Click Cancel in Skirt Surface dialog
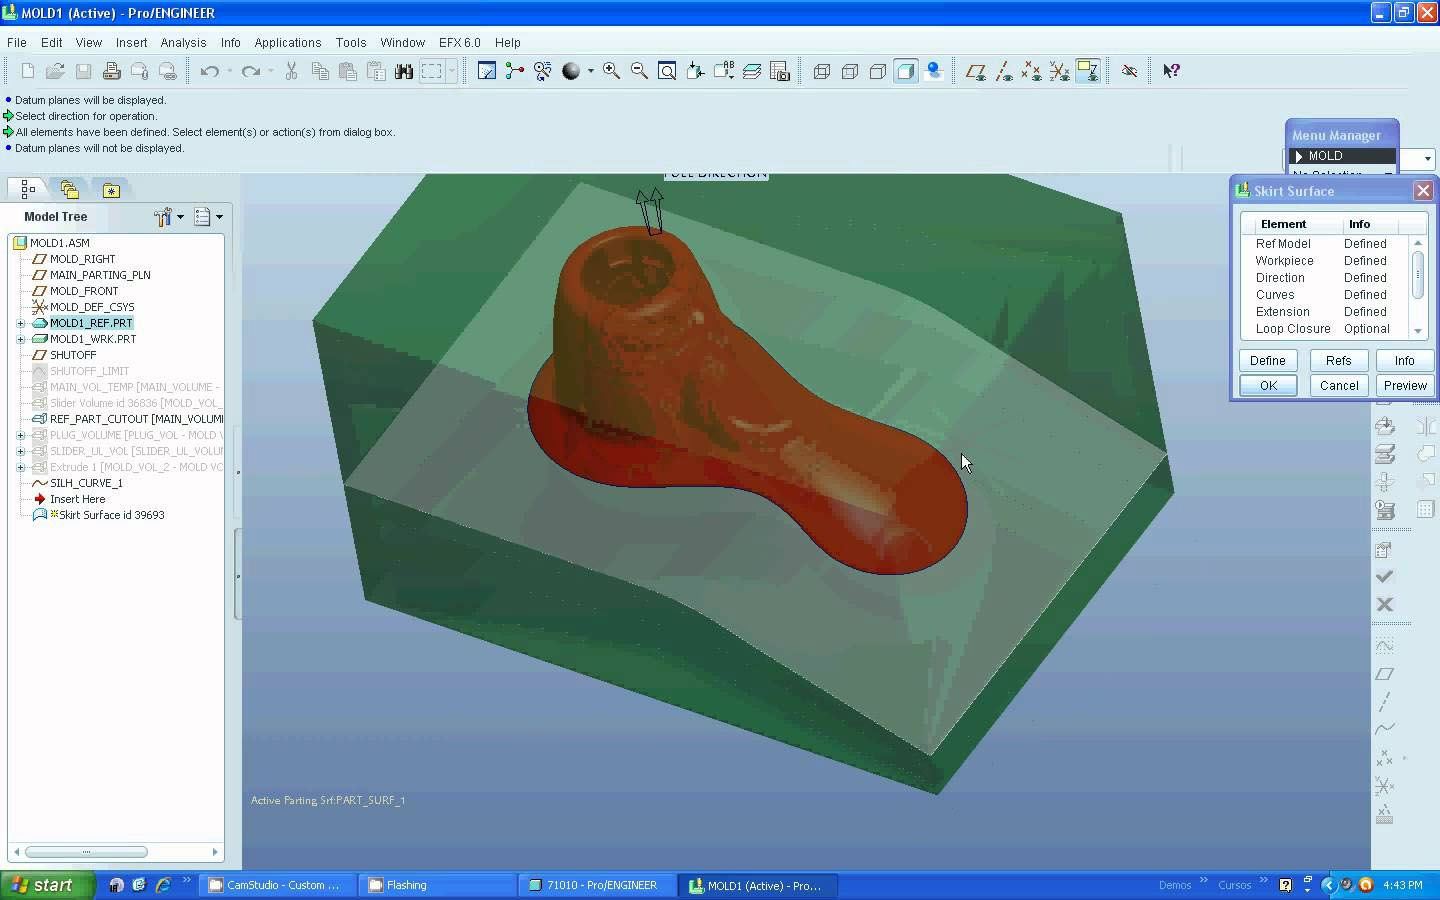Screen dimensions: 1440x900 [x=1338, y=385]
